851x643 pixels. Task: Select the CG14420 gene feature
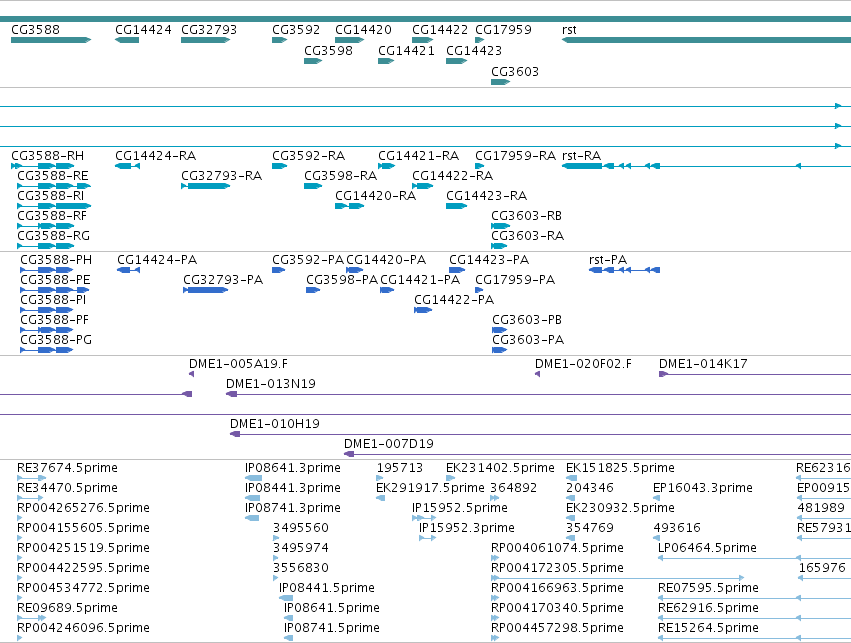point(350,40)
